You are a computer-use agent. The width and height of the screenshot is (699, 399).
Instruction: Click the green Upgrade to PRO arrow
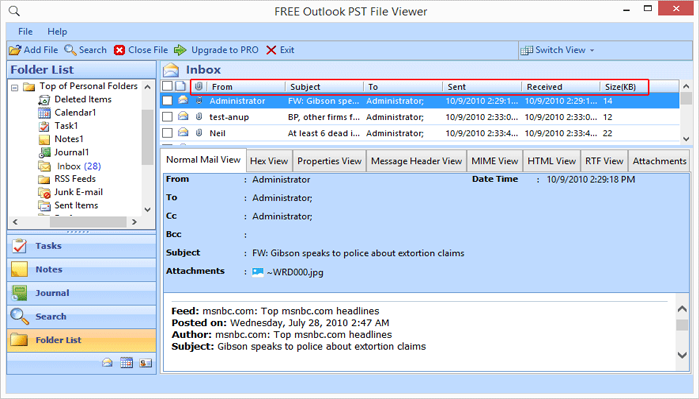(180, 50)
